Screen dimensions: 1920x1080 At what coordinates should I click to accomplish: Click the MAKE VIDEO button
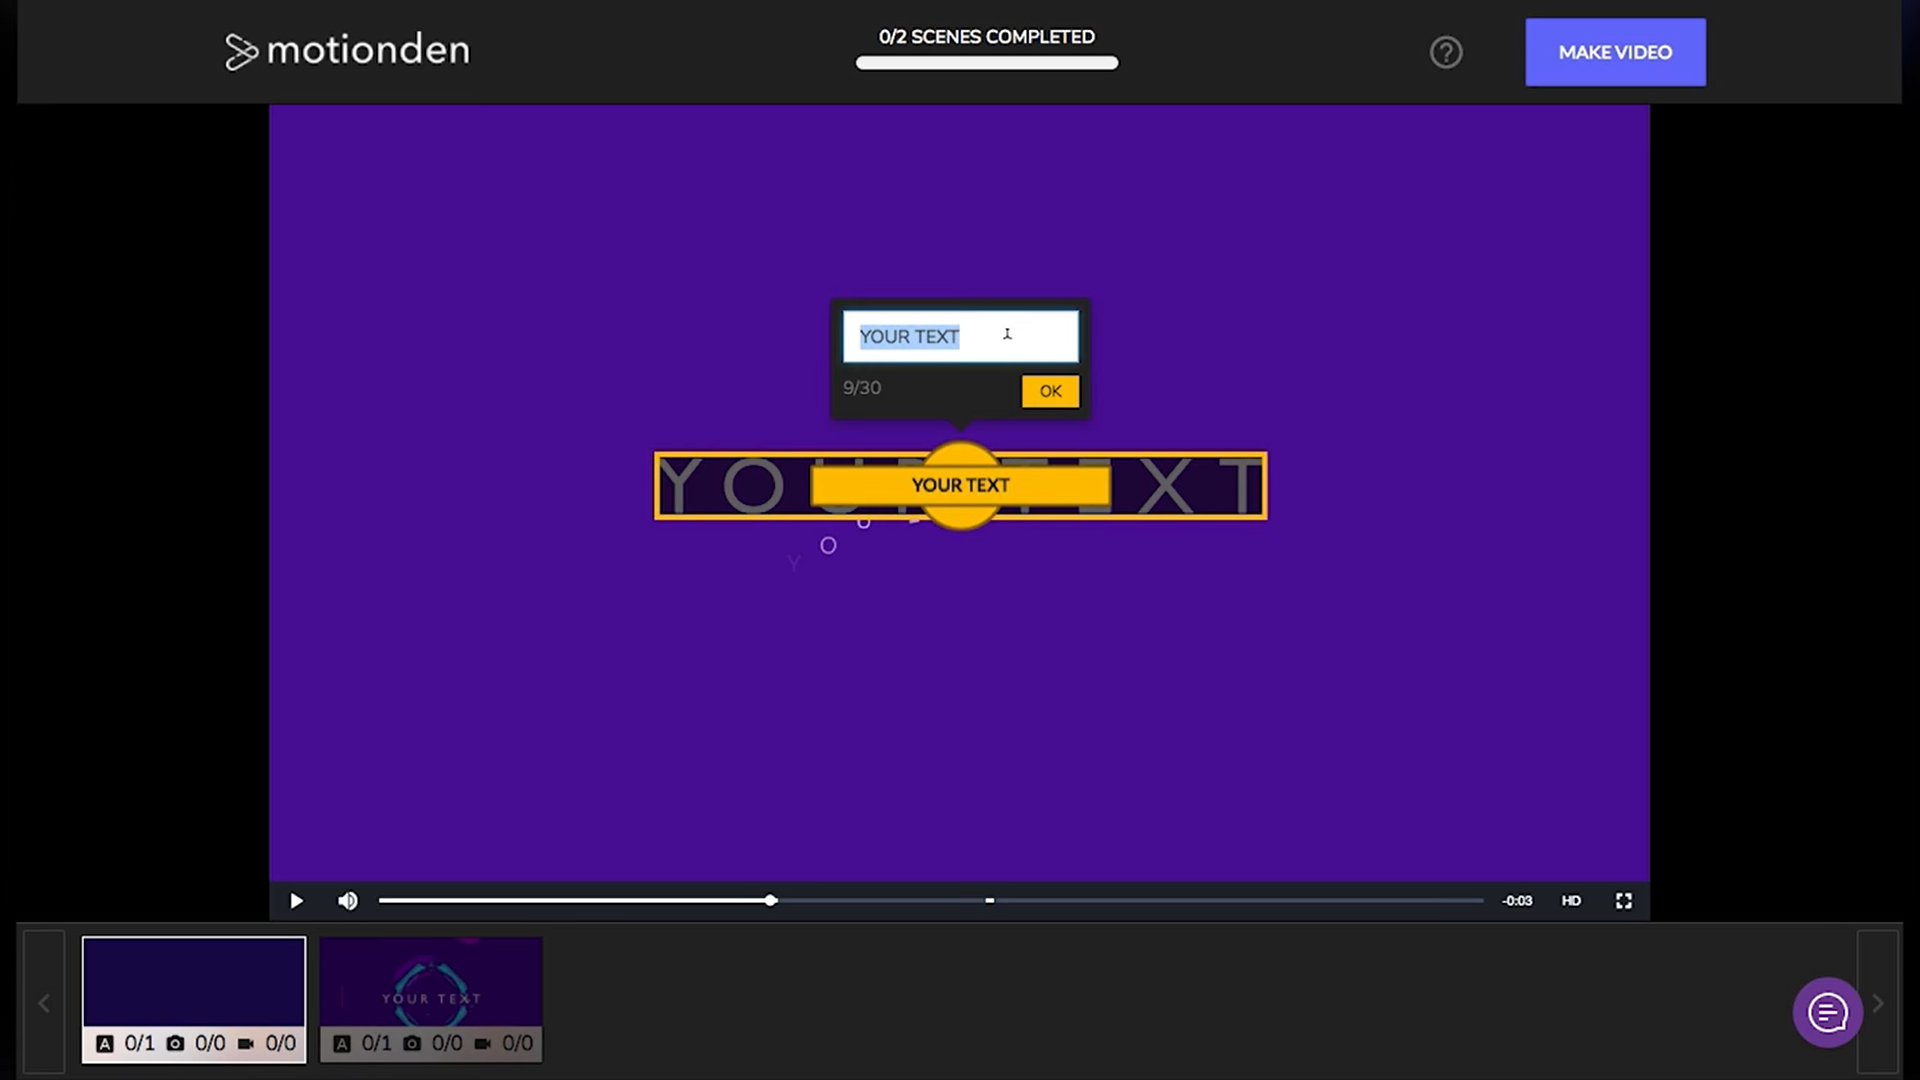[1615, 52]
